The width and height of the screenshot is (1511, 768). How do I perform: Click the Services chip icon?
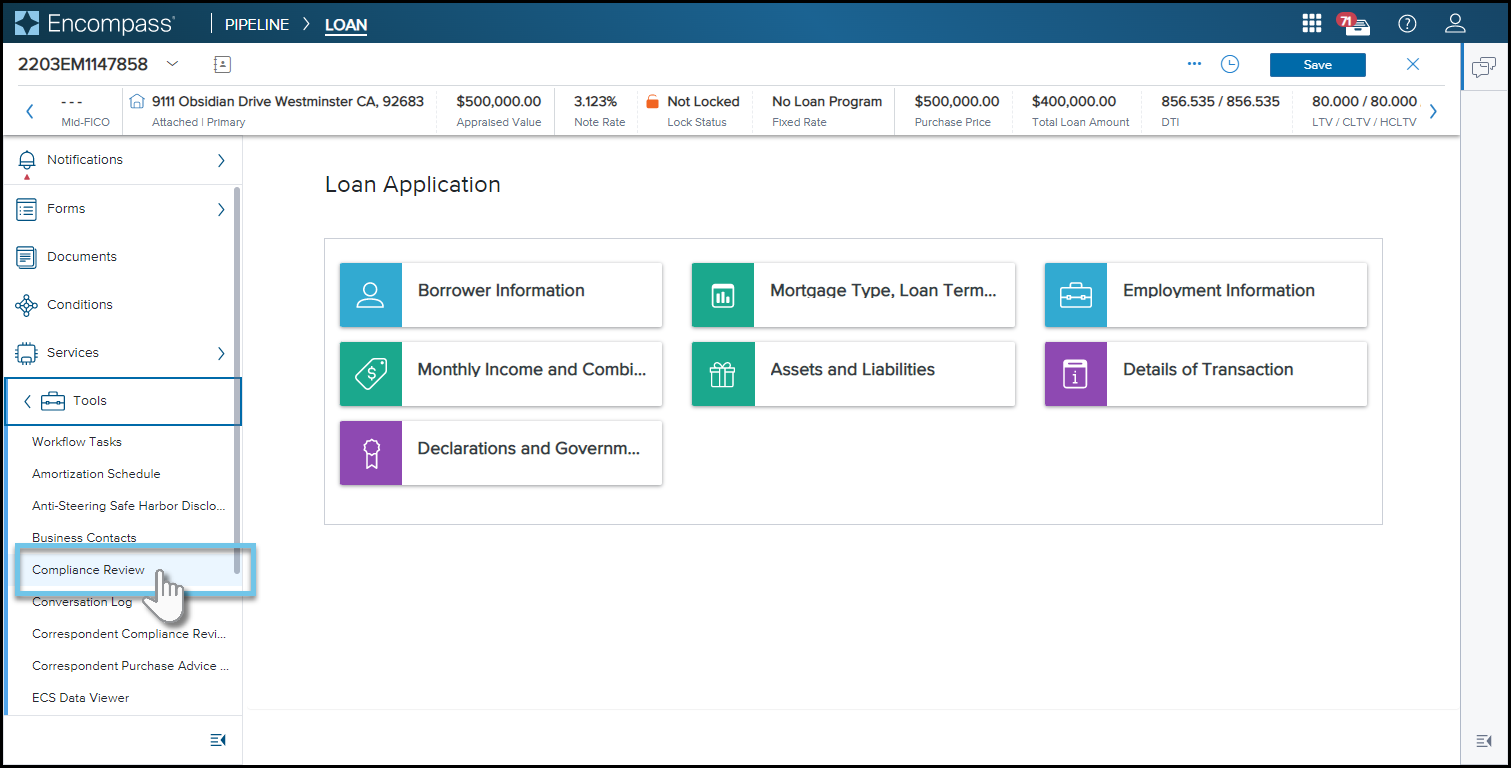click(x=27, y=353)
